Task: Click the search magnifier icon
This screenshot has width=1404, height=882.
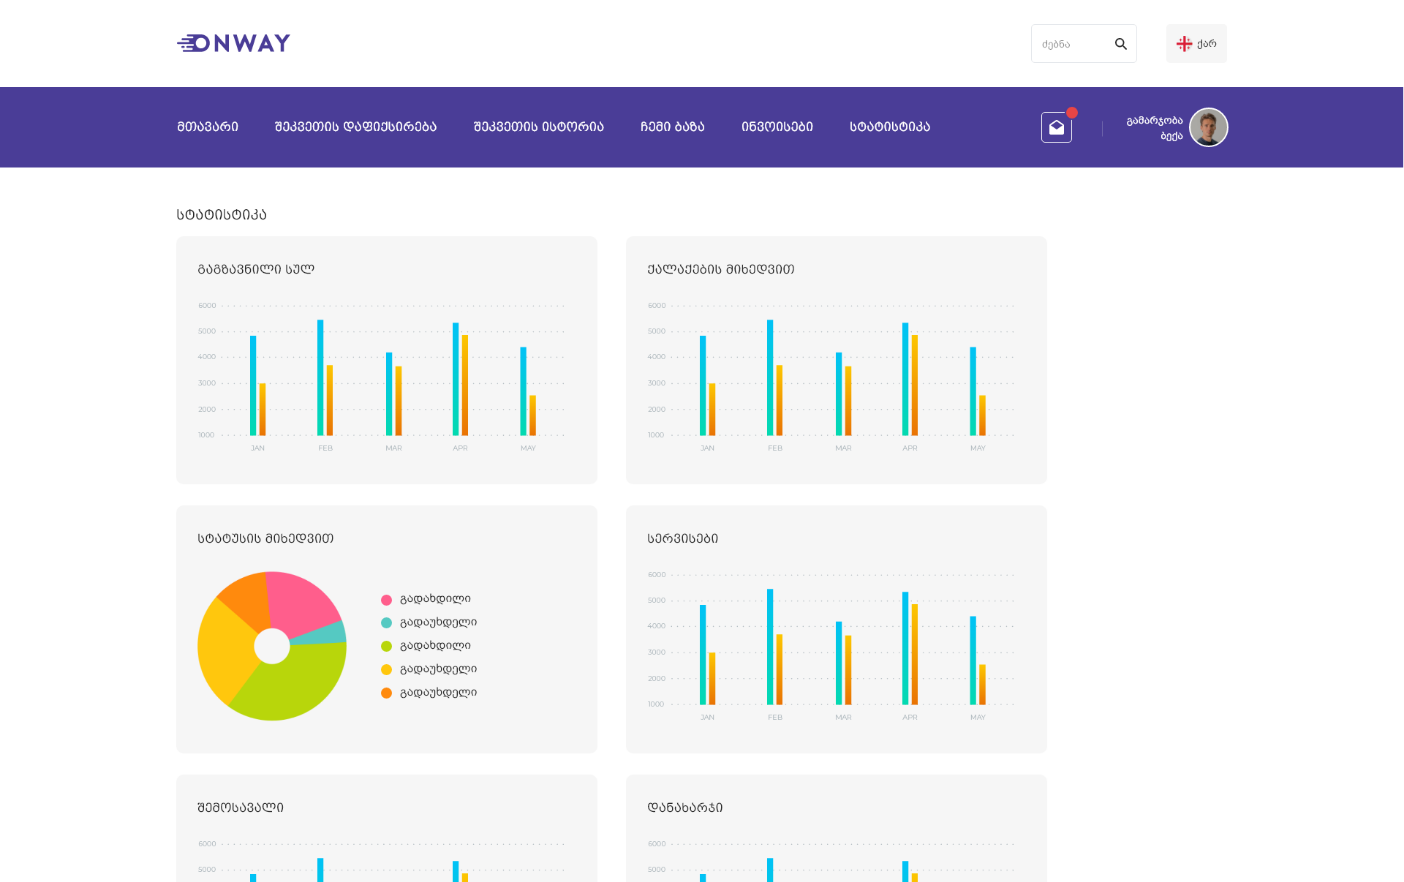Action: [1121, 44]
